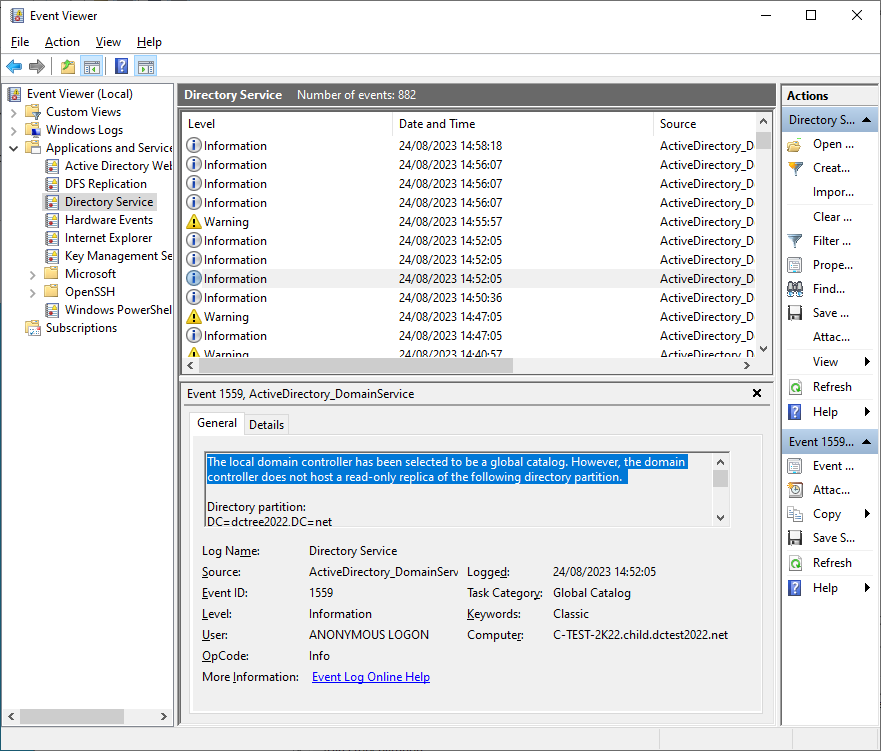Collapse the Event 1559 actions section
This screenshot has width=881, height=751.
pos(866,442)
